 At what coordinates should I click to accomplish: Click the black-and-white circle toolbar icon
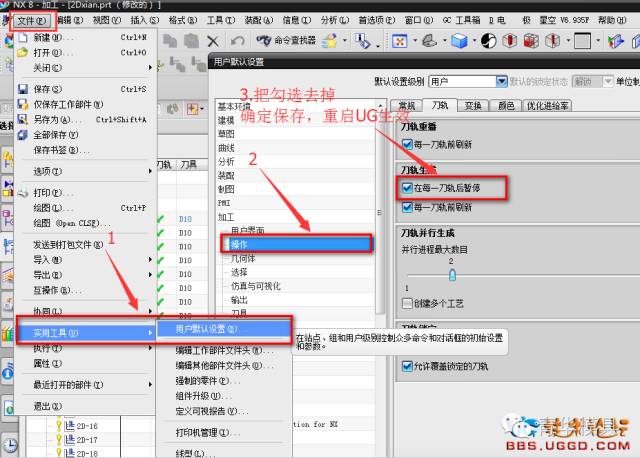(489, 41)
